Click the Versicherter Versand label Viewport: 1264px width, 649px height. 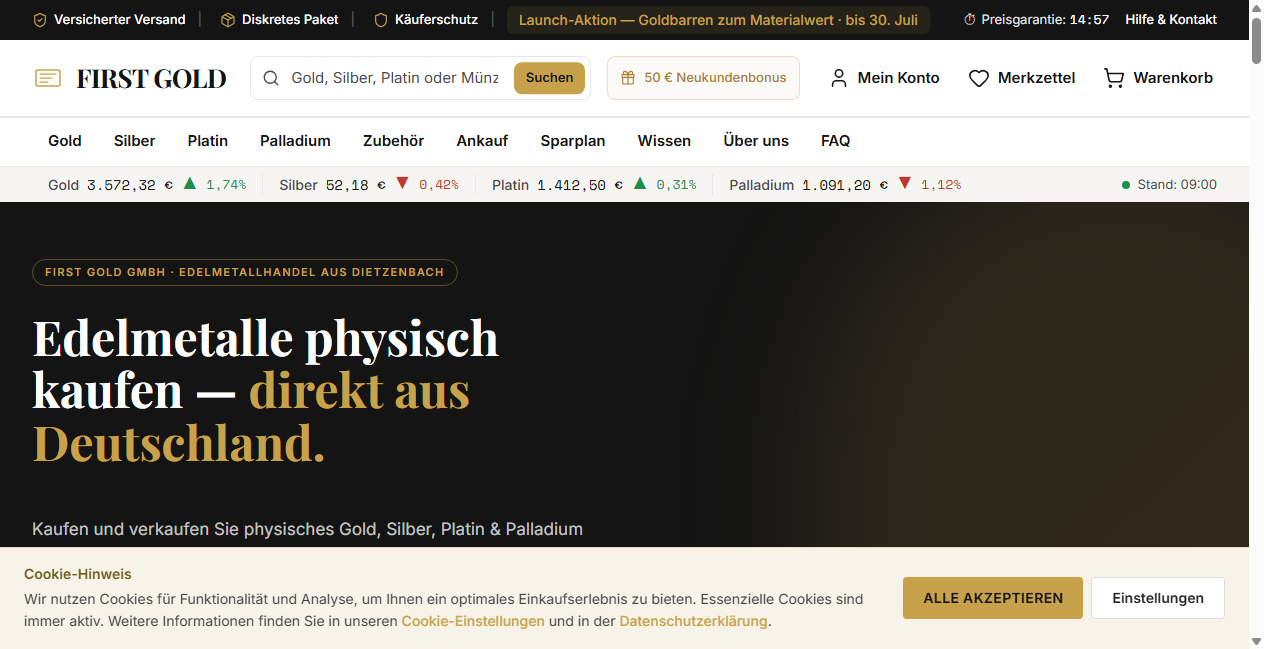120,20
